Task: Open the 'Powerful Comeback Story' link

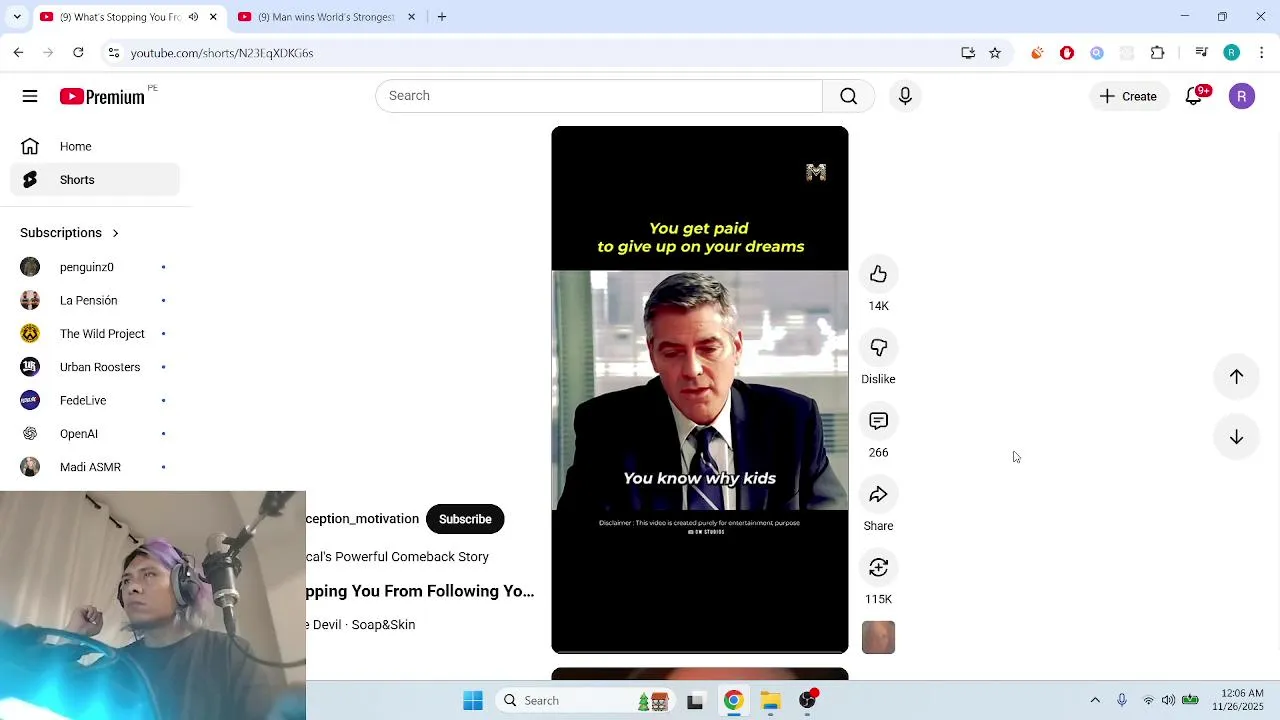Action: click(x=397, y=557)
